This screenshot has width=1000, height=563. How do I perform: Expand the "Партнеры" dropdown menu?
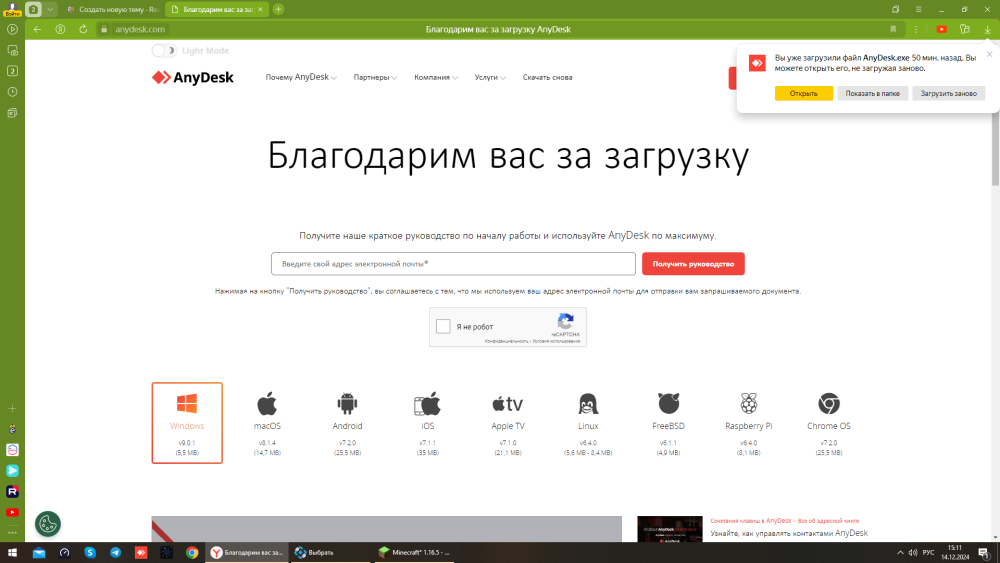pos(375,77)
